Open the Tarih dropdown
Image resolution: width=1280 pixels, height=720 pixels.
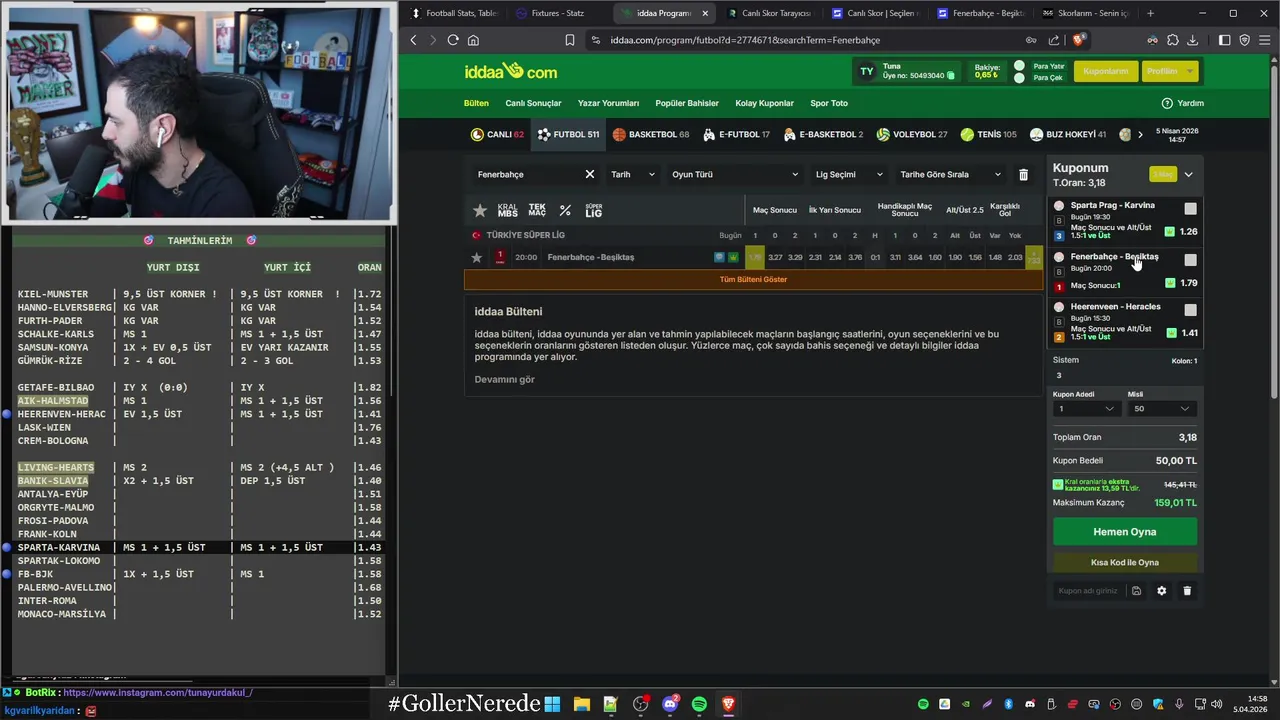[x=632, y=174]
